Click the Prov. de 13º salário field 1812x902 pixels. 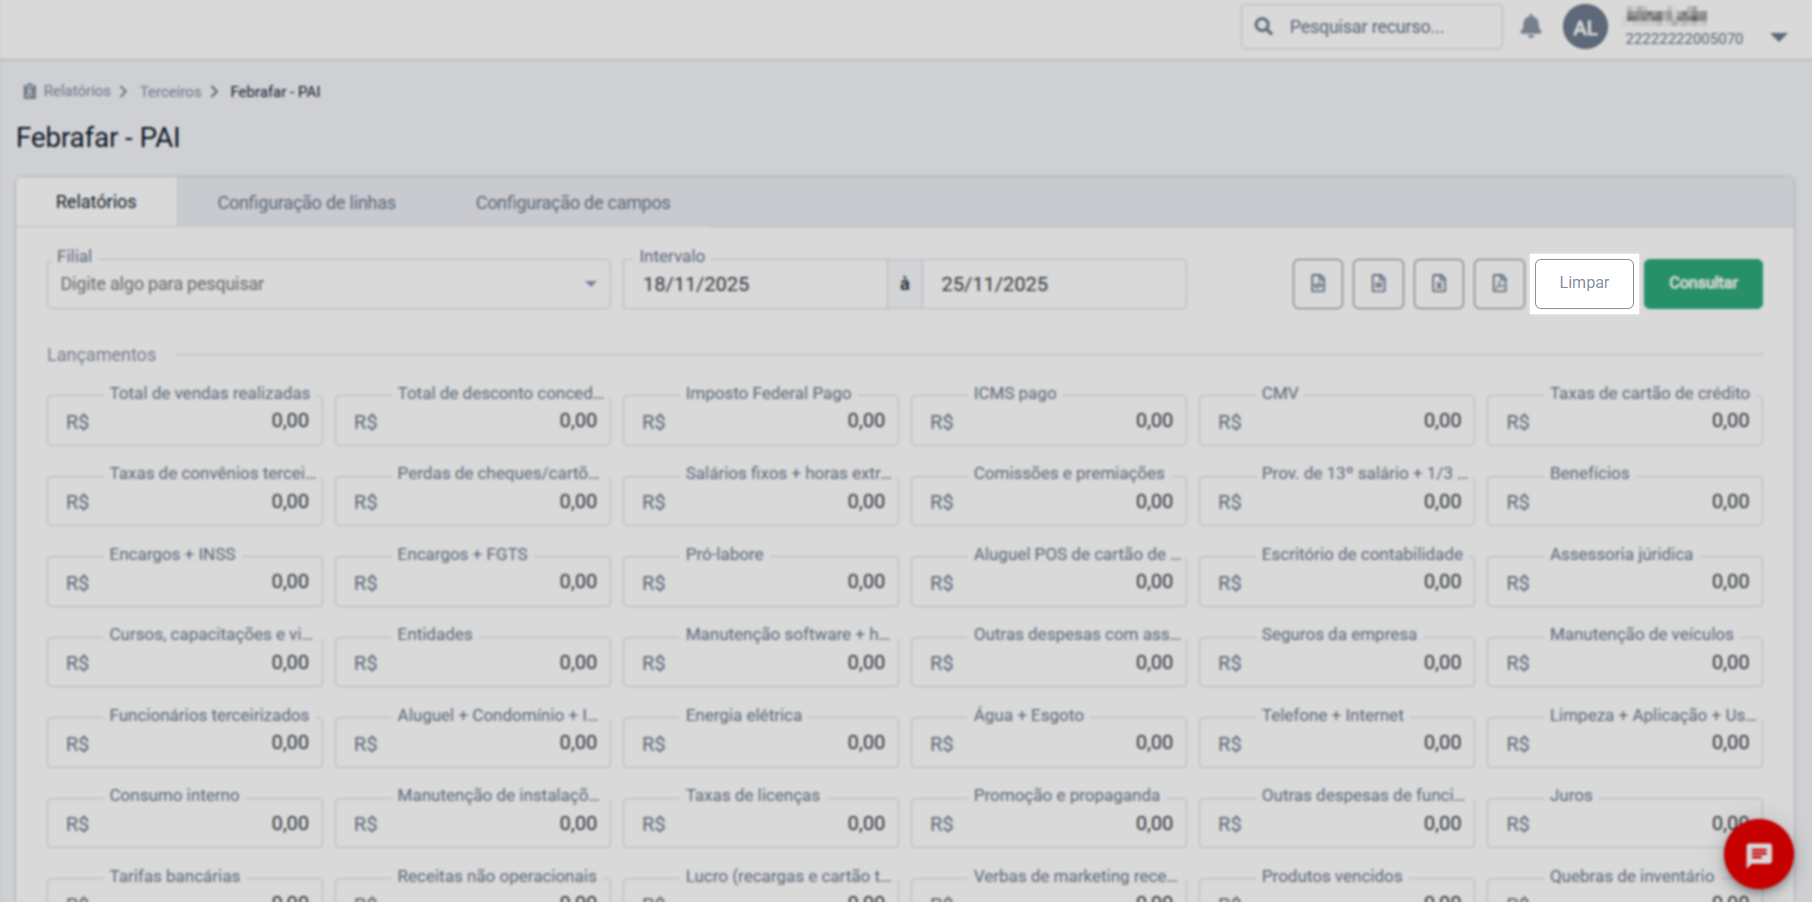(x=1337, y=501)
